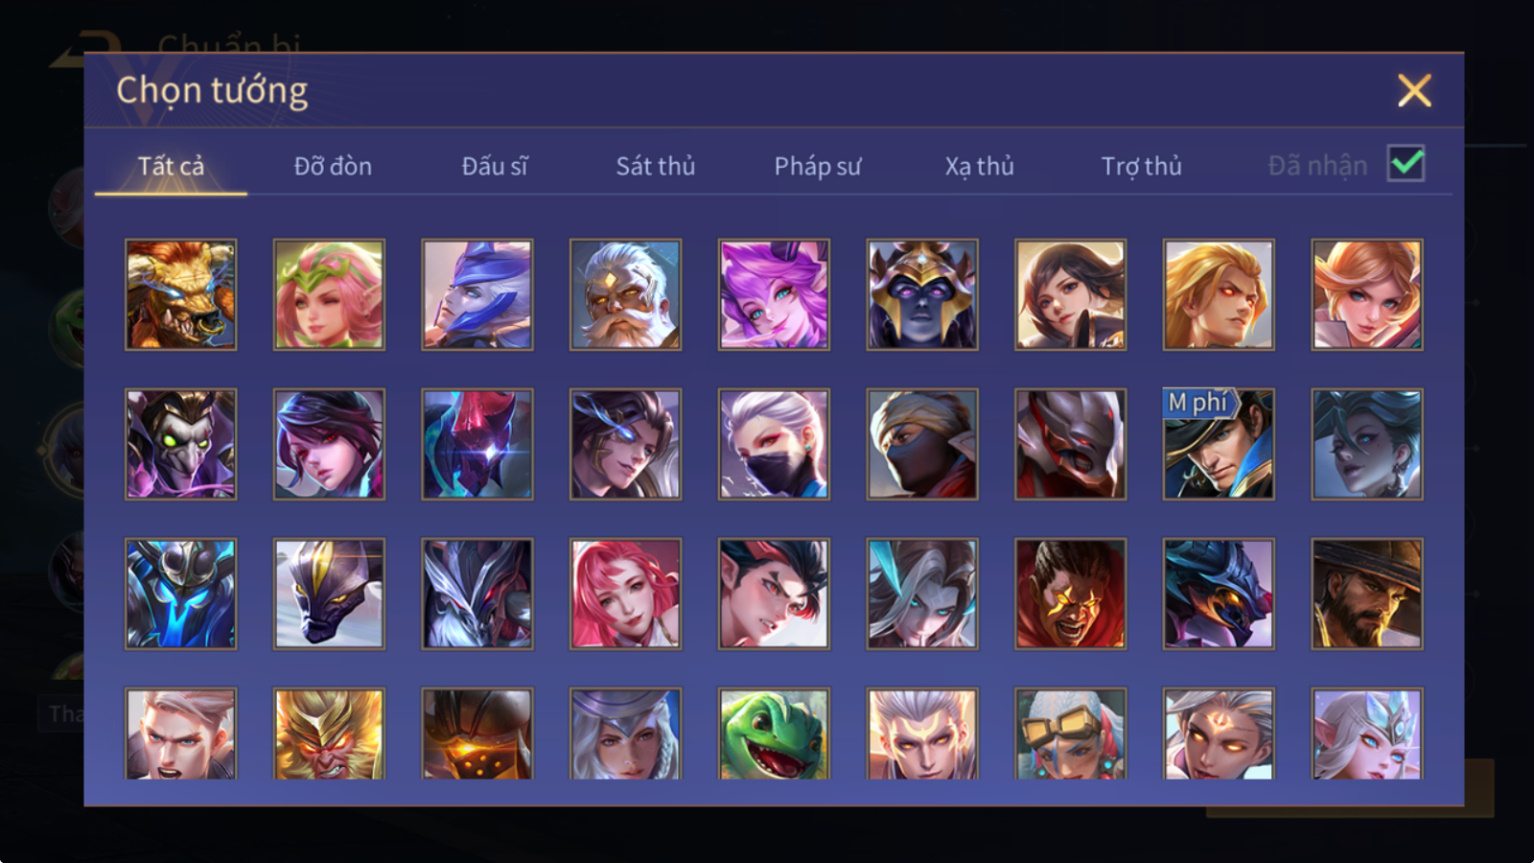Pick the green frog hero portrait
This screenshot has height=863, width=1534.
(x=774, y=733)
